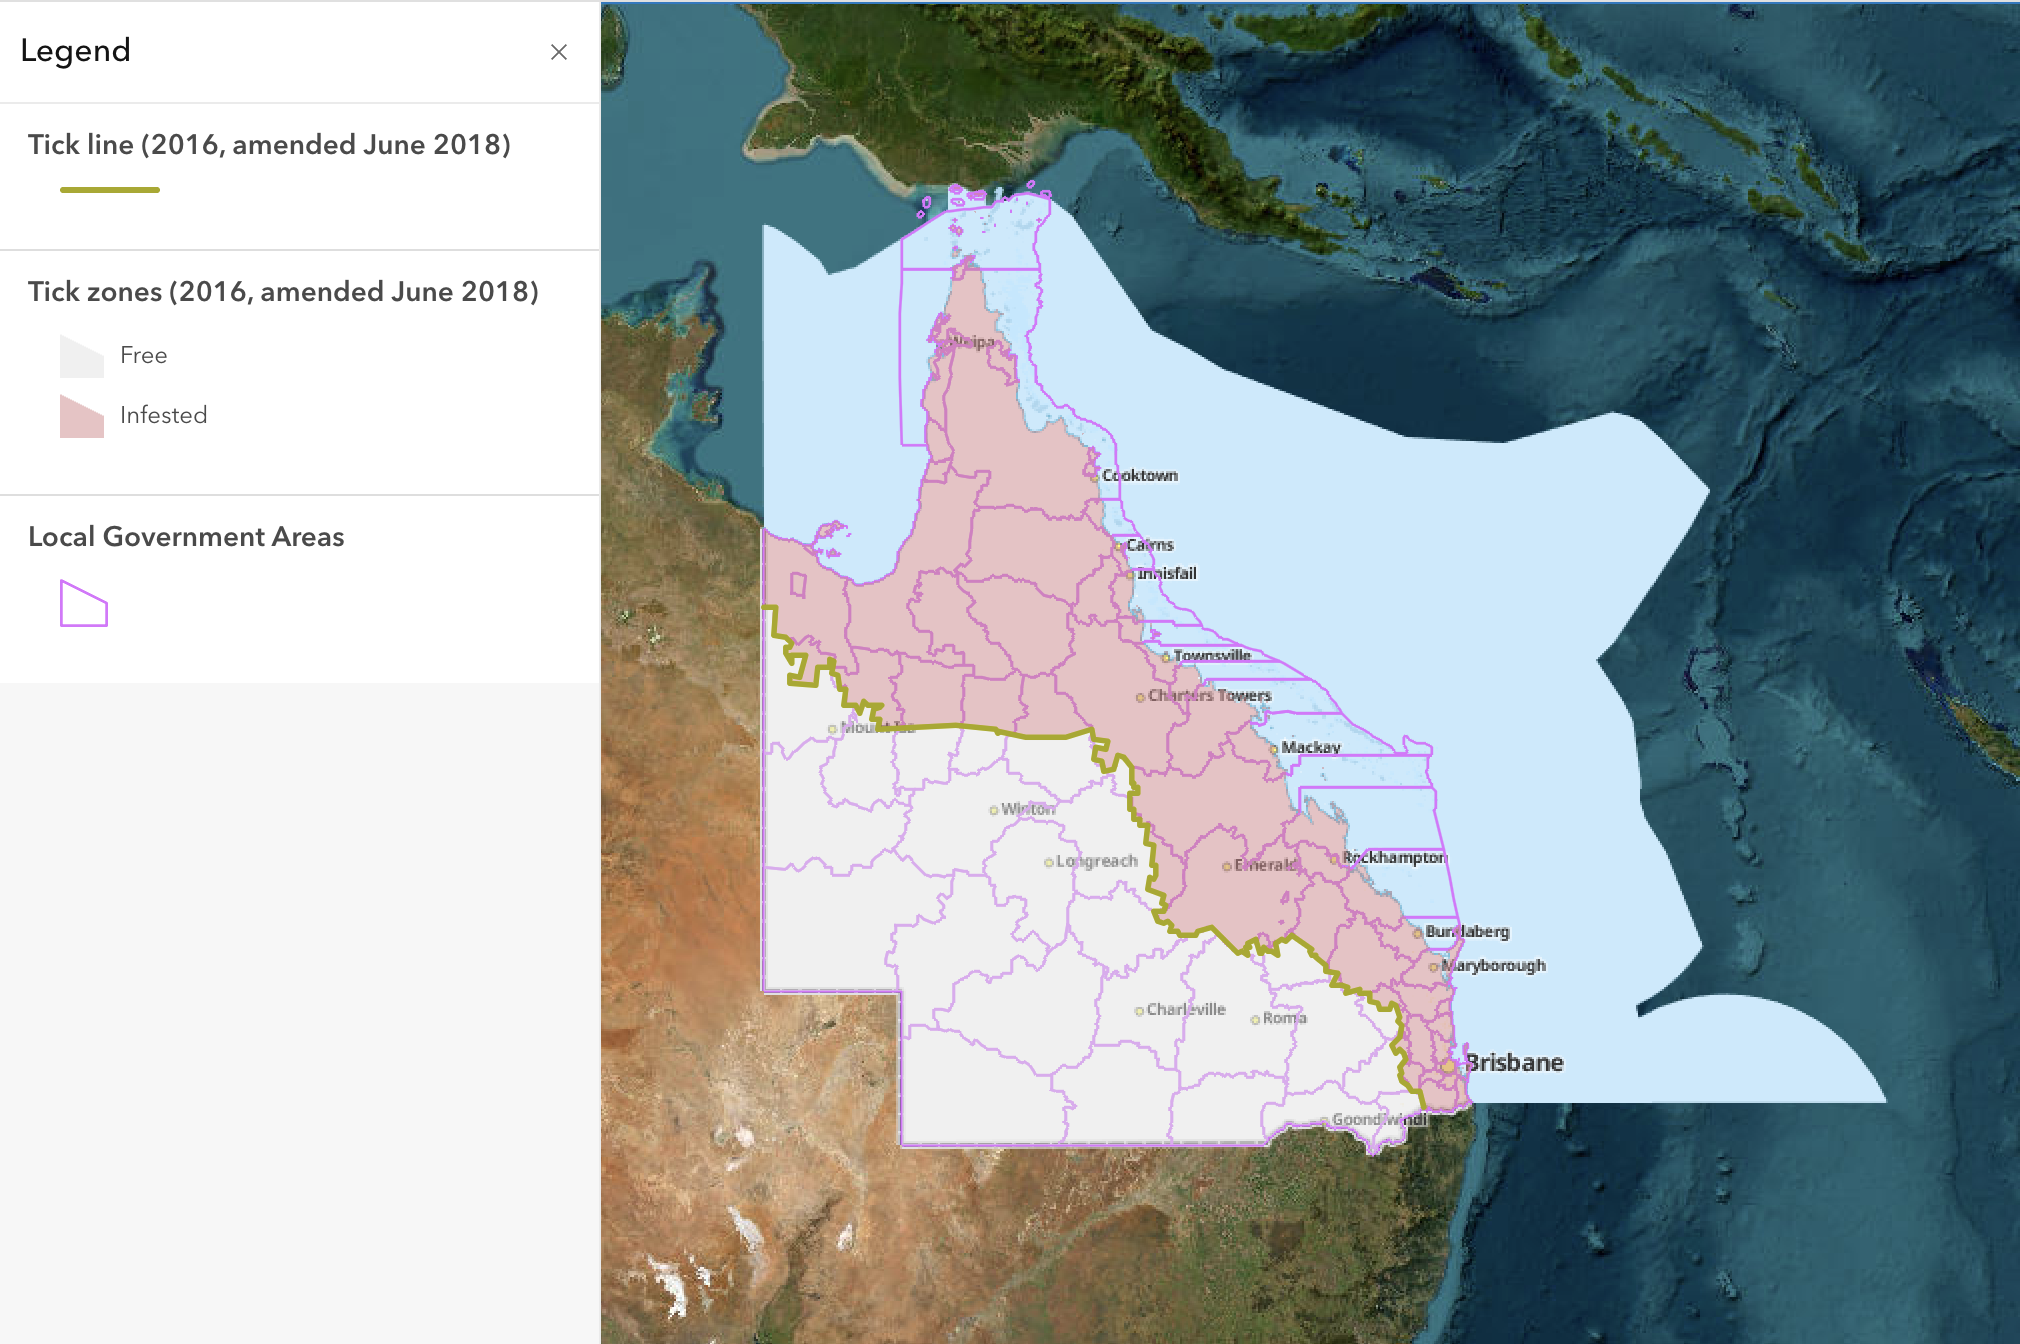Click the Roma town marker
The image size is (2020, 1344).
point(1255,1019)
